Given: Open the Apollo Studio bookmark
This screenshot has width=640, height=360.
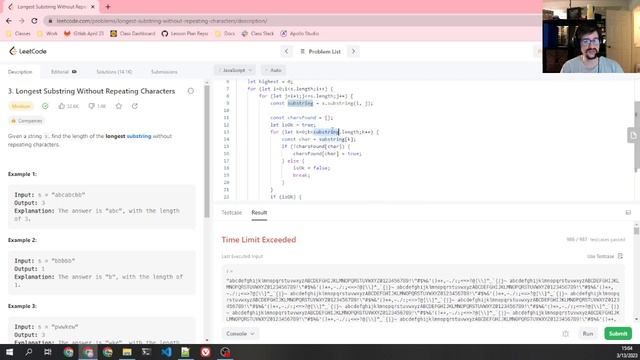Looking at the screenshot, I should (x=300, y=33).
